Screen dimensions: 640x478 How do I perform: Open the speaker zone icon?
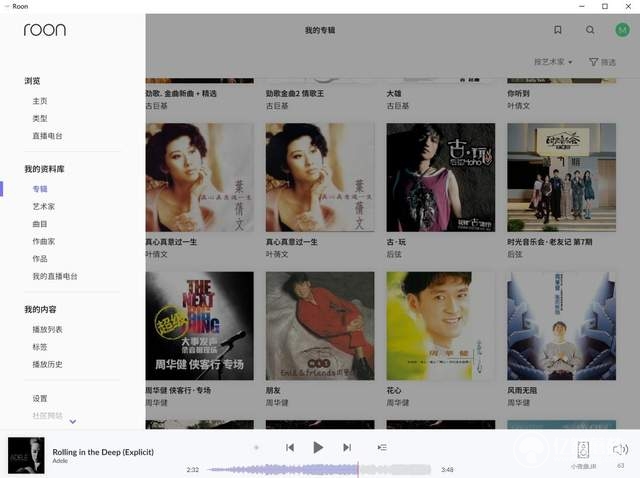tap(583, 450)
